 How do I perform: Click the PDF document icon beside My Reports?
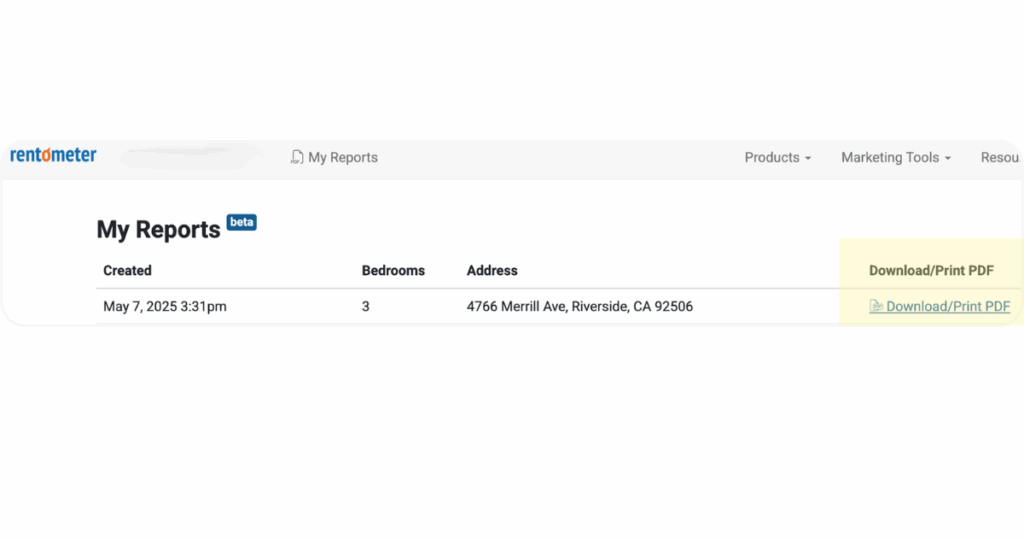coord(297,157)
